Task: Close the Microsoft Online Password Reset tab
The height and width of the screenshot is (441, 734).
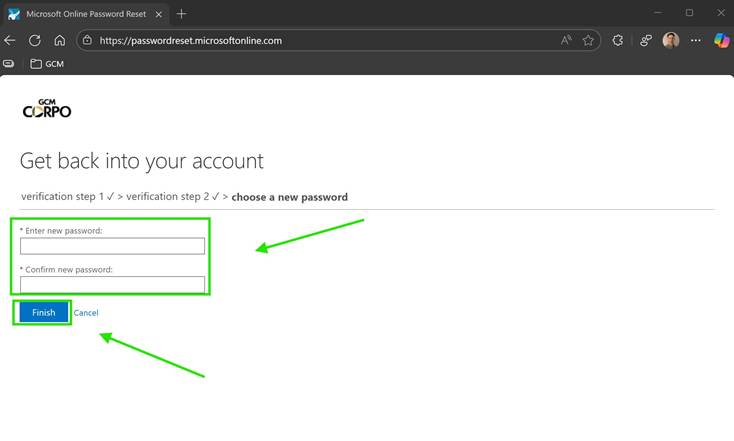Action: [159, 14]
